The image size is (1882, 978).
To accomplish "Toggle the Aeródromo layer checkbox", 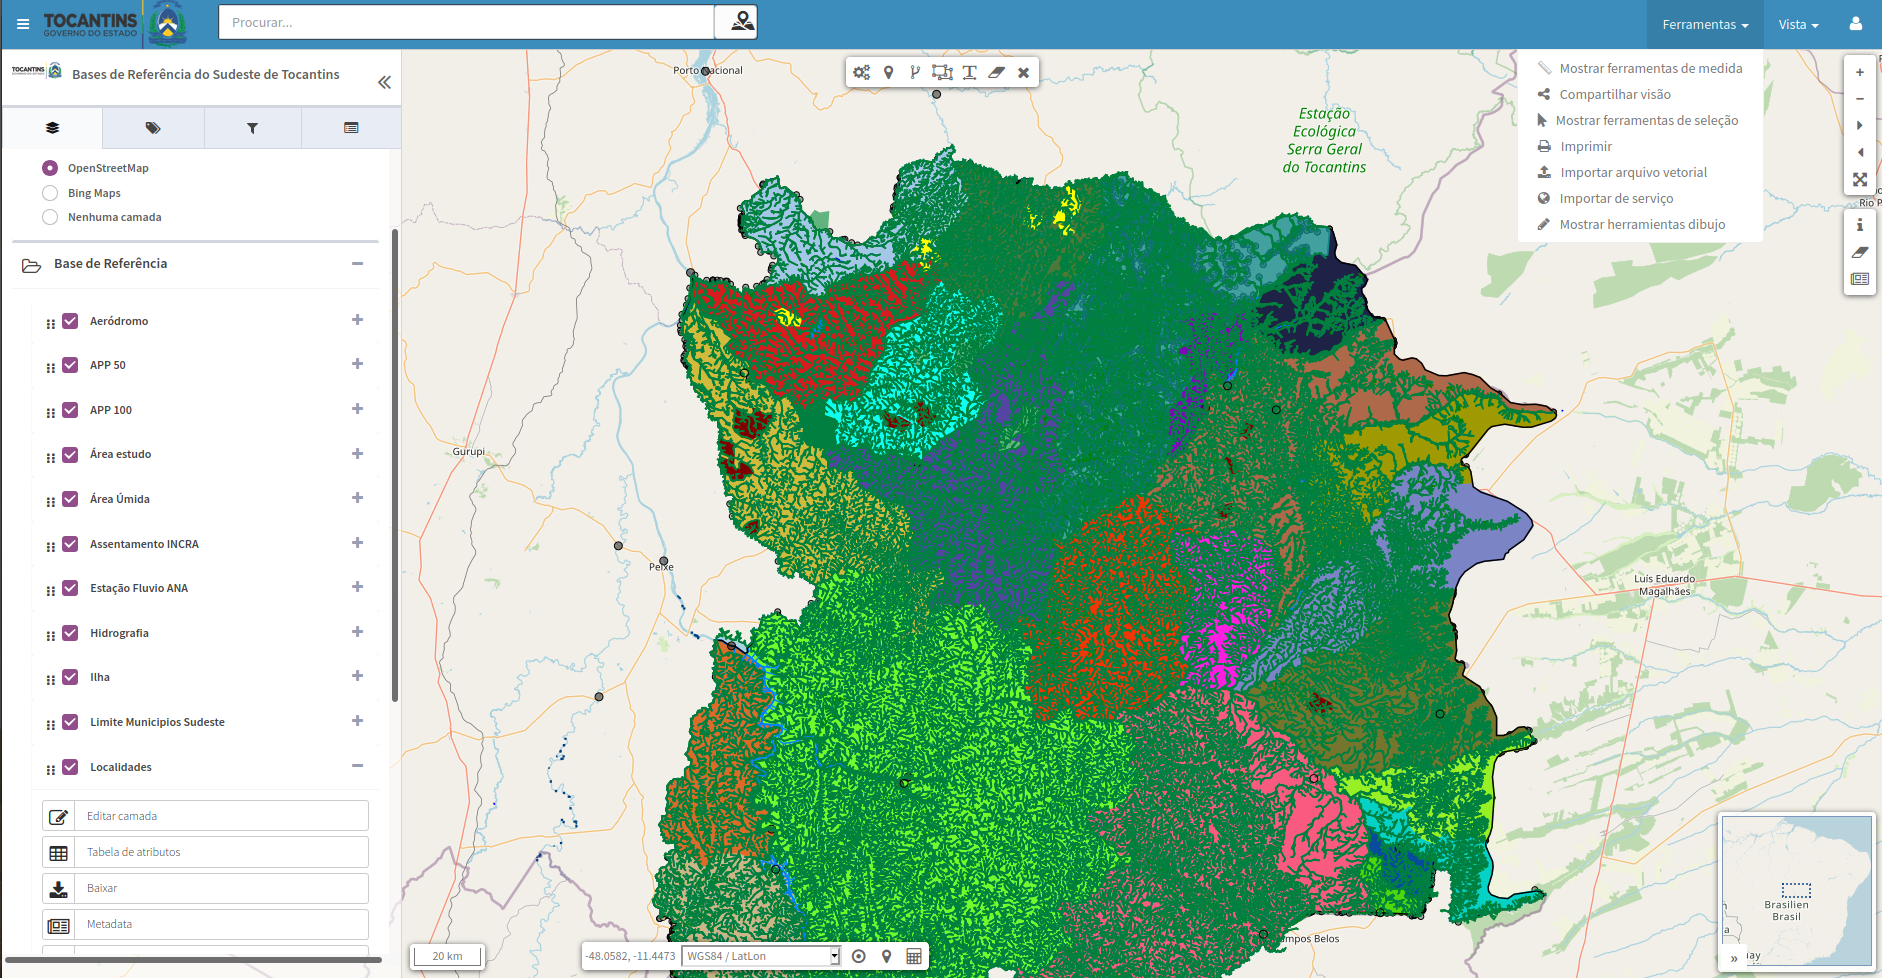I will 70,321.
